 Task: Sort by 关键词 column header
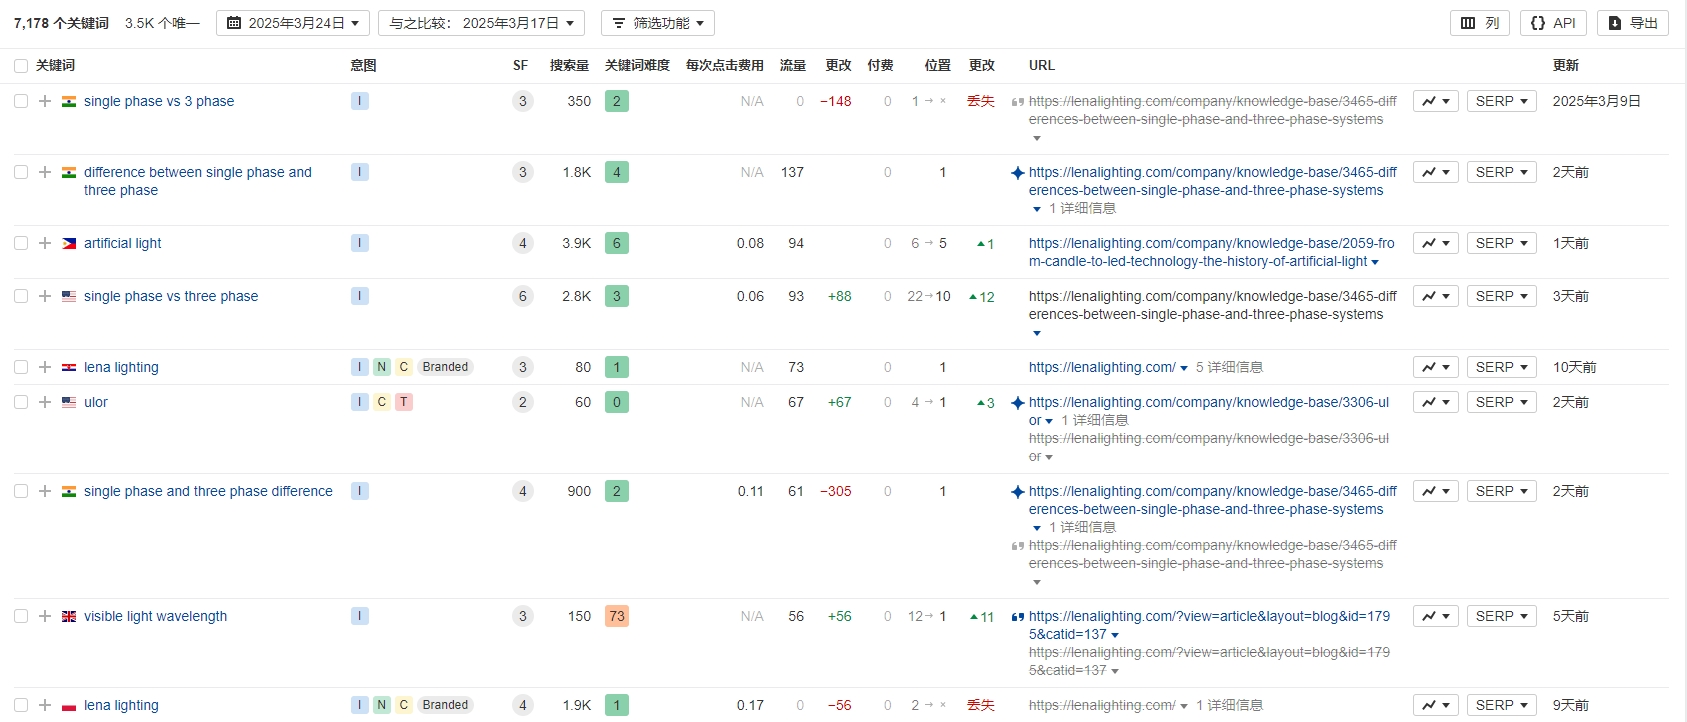point(55,65)
